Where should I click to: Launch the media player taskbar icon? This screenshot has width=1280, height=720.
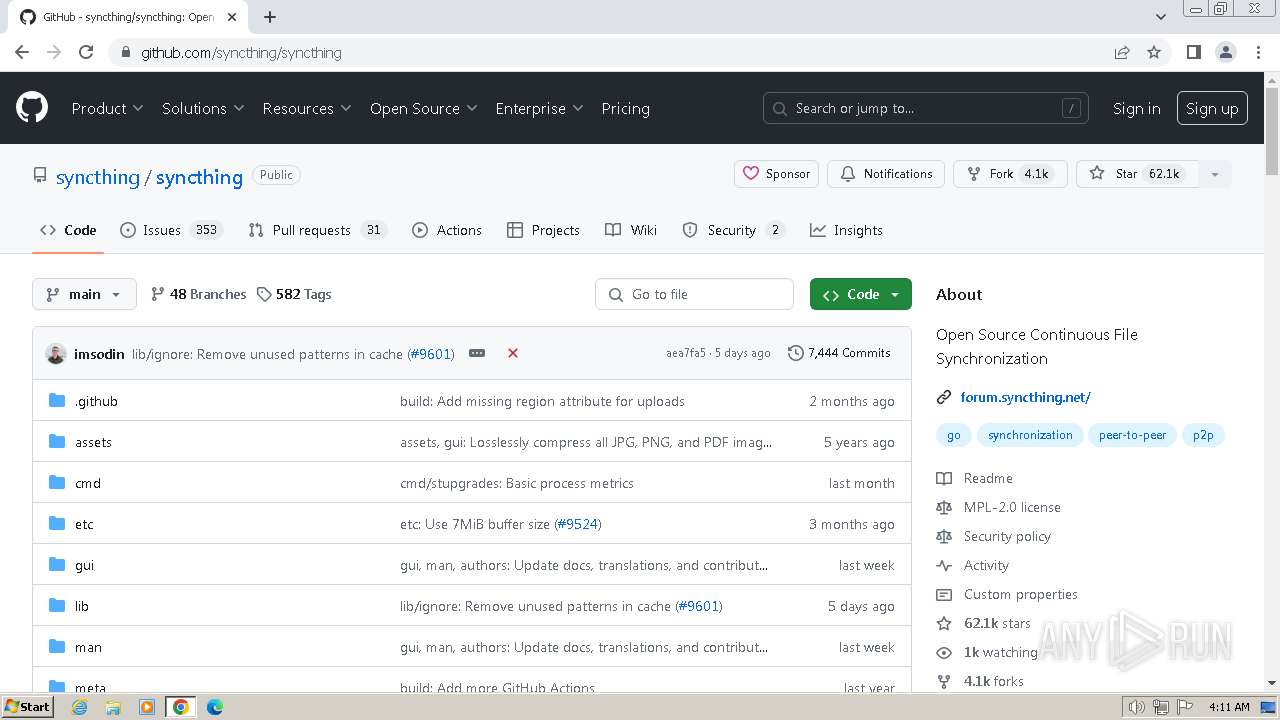(147, 707)
